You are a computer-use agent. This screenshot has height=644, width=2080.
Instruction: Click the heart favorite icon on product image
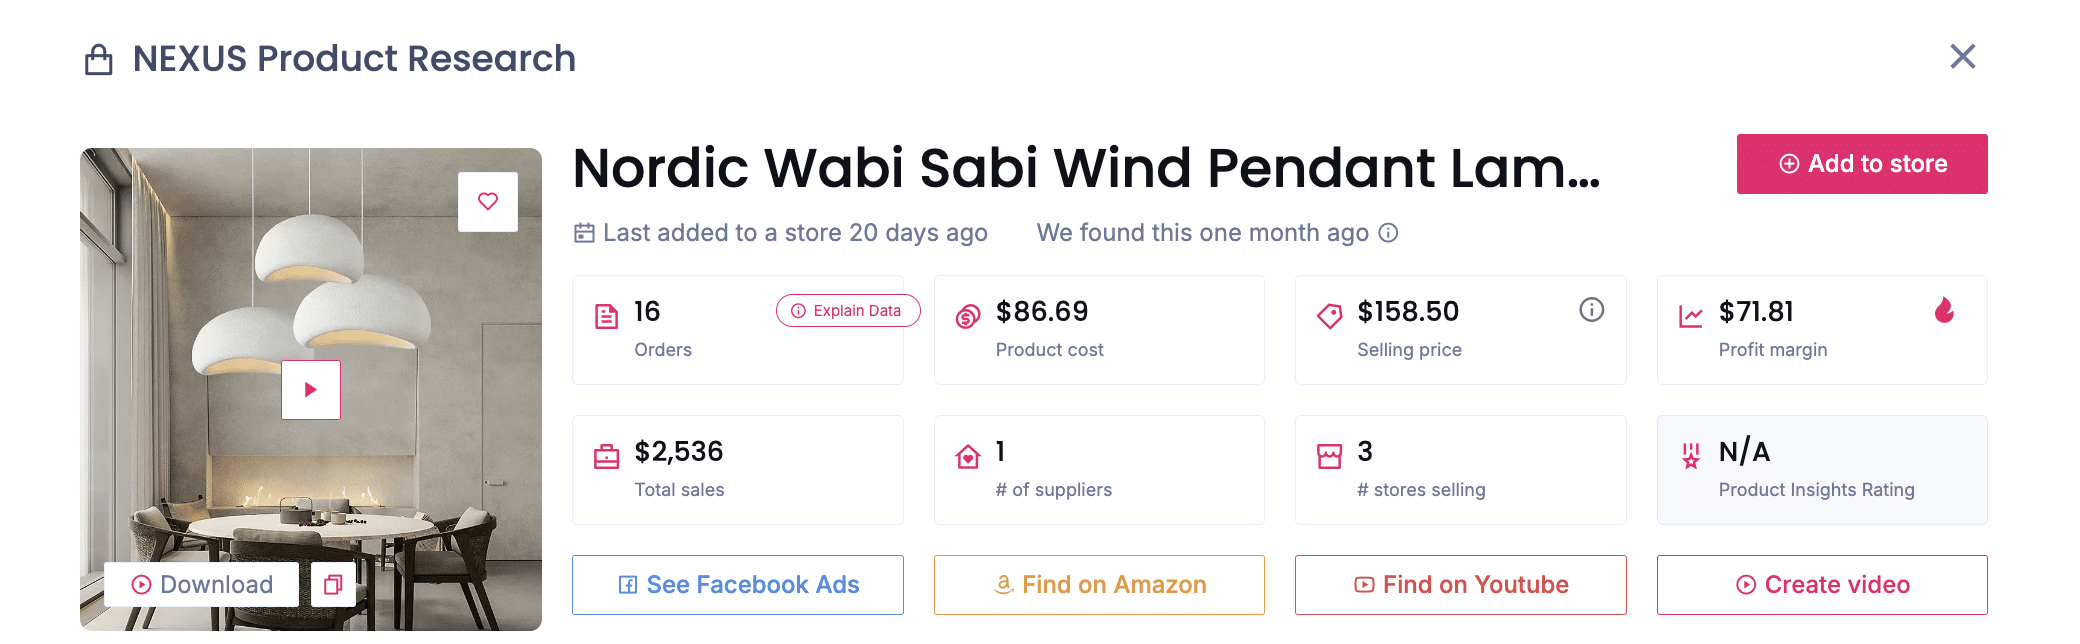[488, 202]
